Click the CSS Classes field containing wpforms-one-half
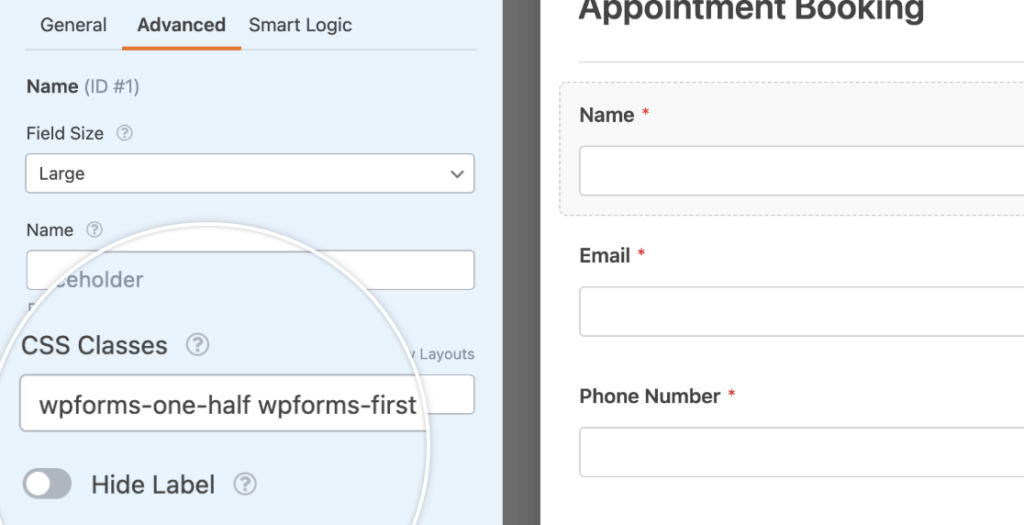Image resolution: width=1024 pixels, height=525 pixels. point(225,403)
